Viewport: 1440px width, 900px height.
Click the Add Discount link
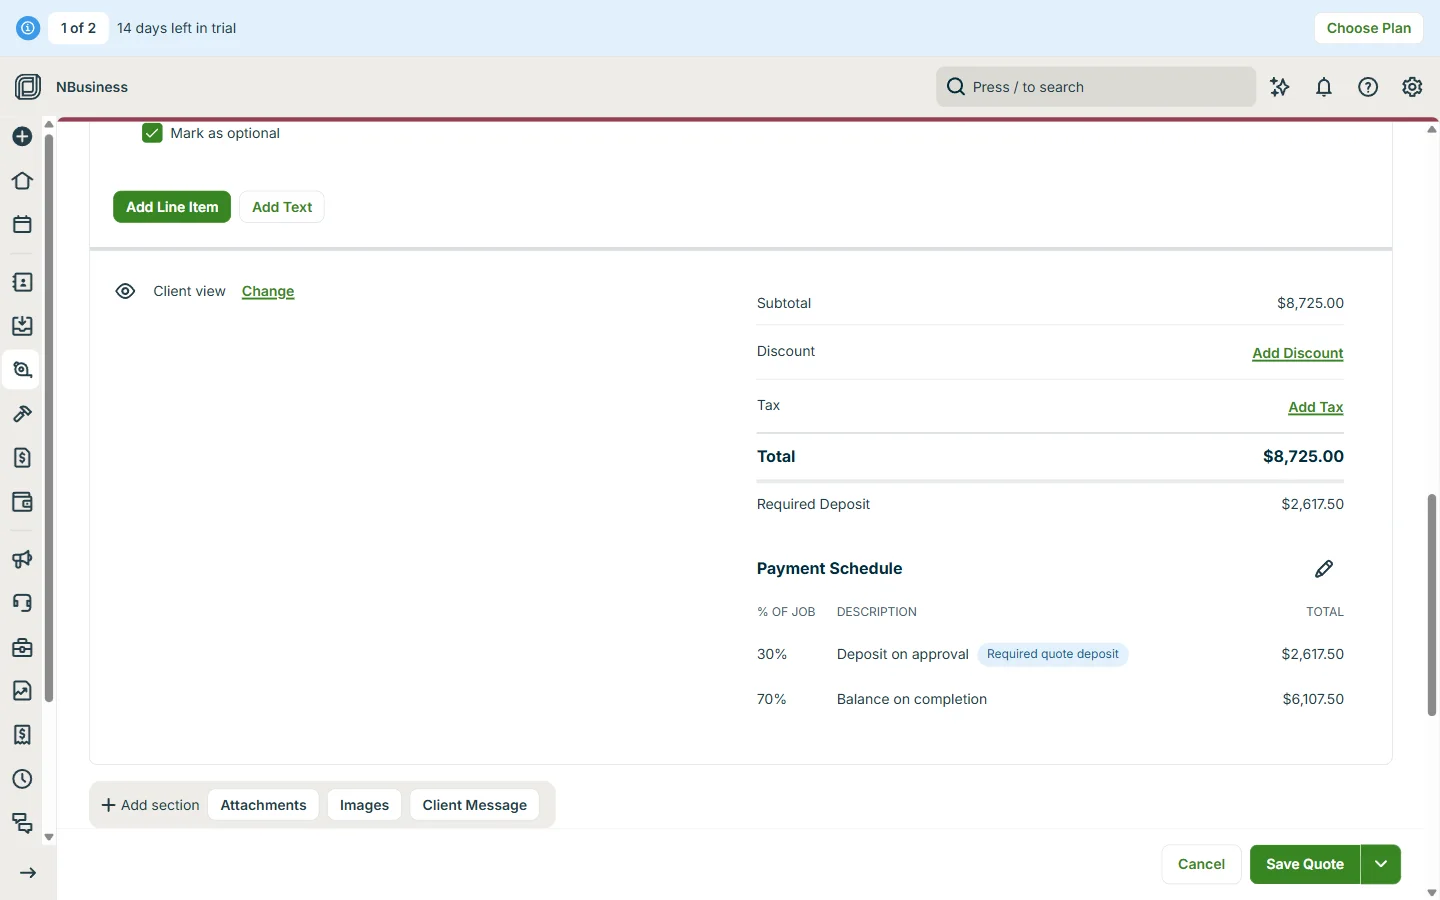coord(1298,353)
